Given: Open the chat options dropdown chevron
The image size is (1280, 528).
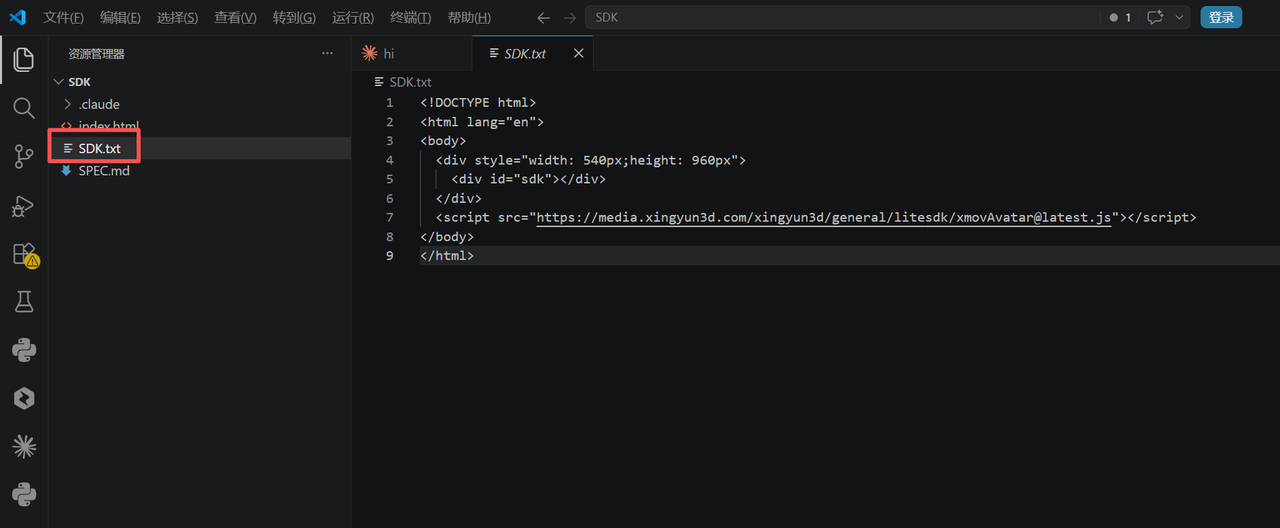Looking at the screenshot, I should 1180,18.
